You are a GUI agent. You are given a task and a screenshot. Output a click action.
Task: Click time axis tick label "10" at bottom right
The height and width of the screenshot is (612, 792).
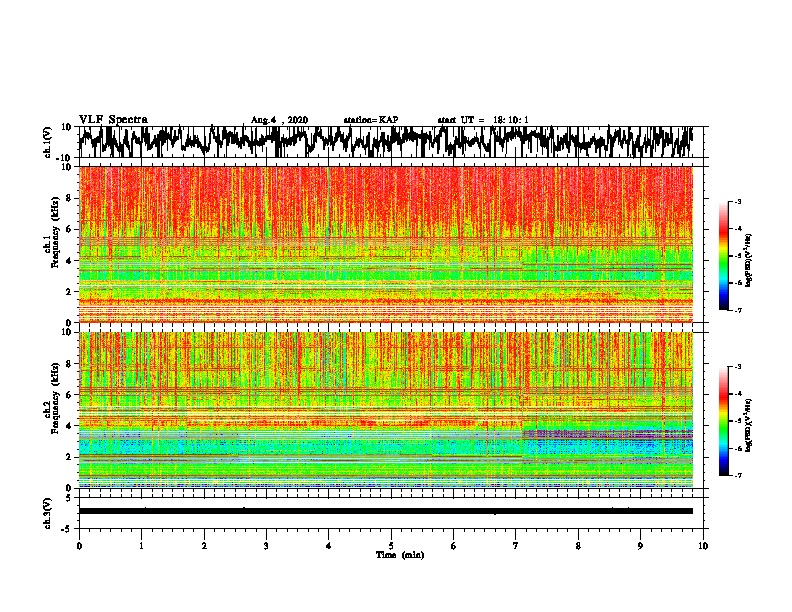click(703, 546)
